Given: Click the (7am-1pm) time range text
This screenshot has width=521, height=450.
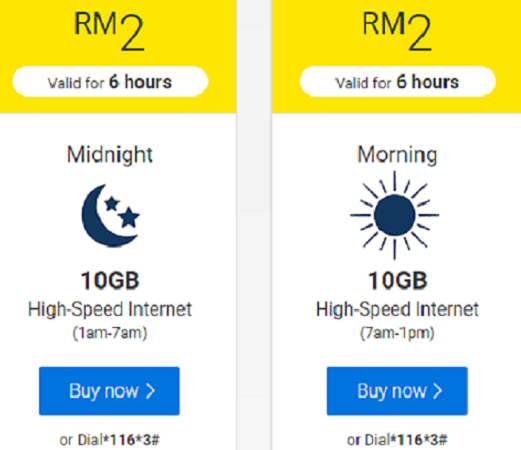Looking at the screenshot, I should [397, 333].
